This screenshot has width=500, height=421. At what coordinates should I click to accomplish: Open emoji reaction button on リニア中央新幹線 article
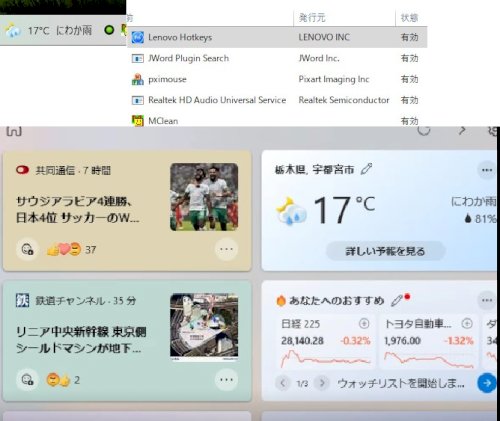[28, 380]
